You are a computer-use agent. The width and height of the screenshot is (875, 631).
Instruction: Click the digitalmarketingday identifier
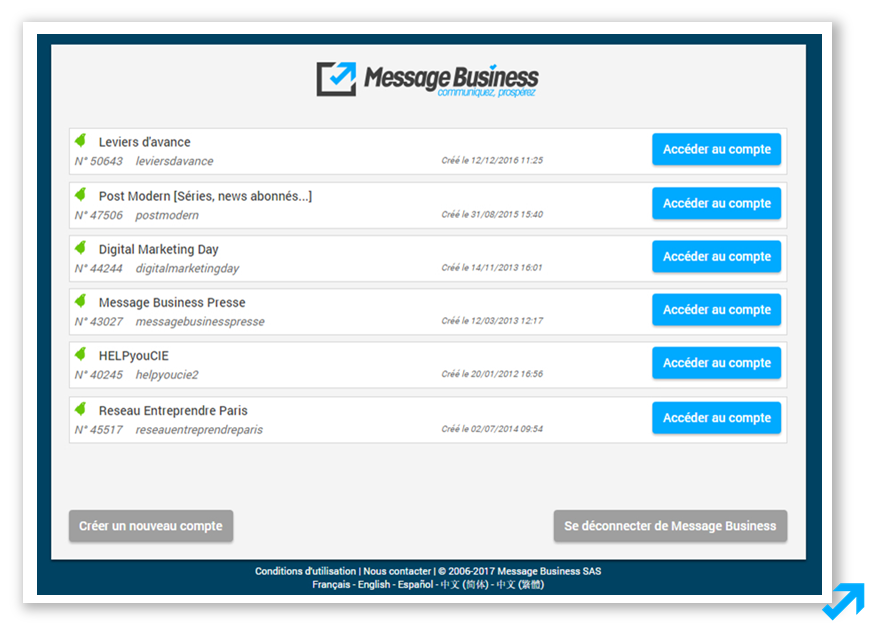tap(188, 268)
